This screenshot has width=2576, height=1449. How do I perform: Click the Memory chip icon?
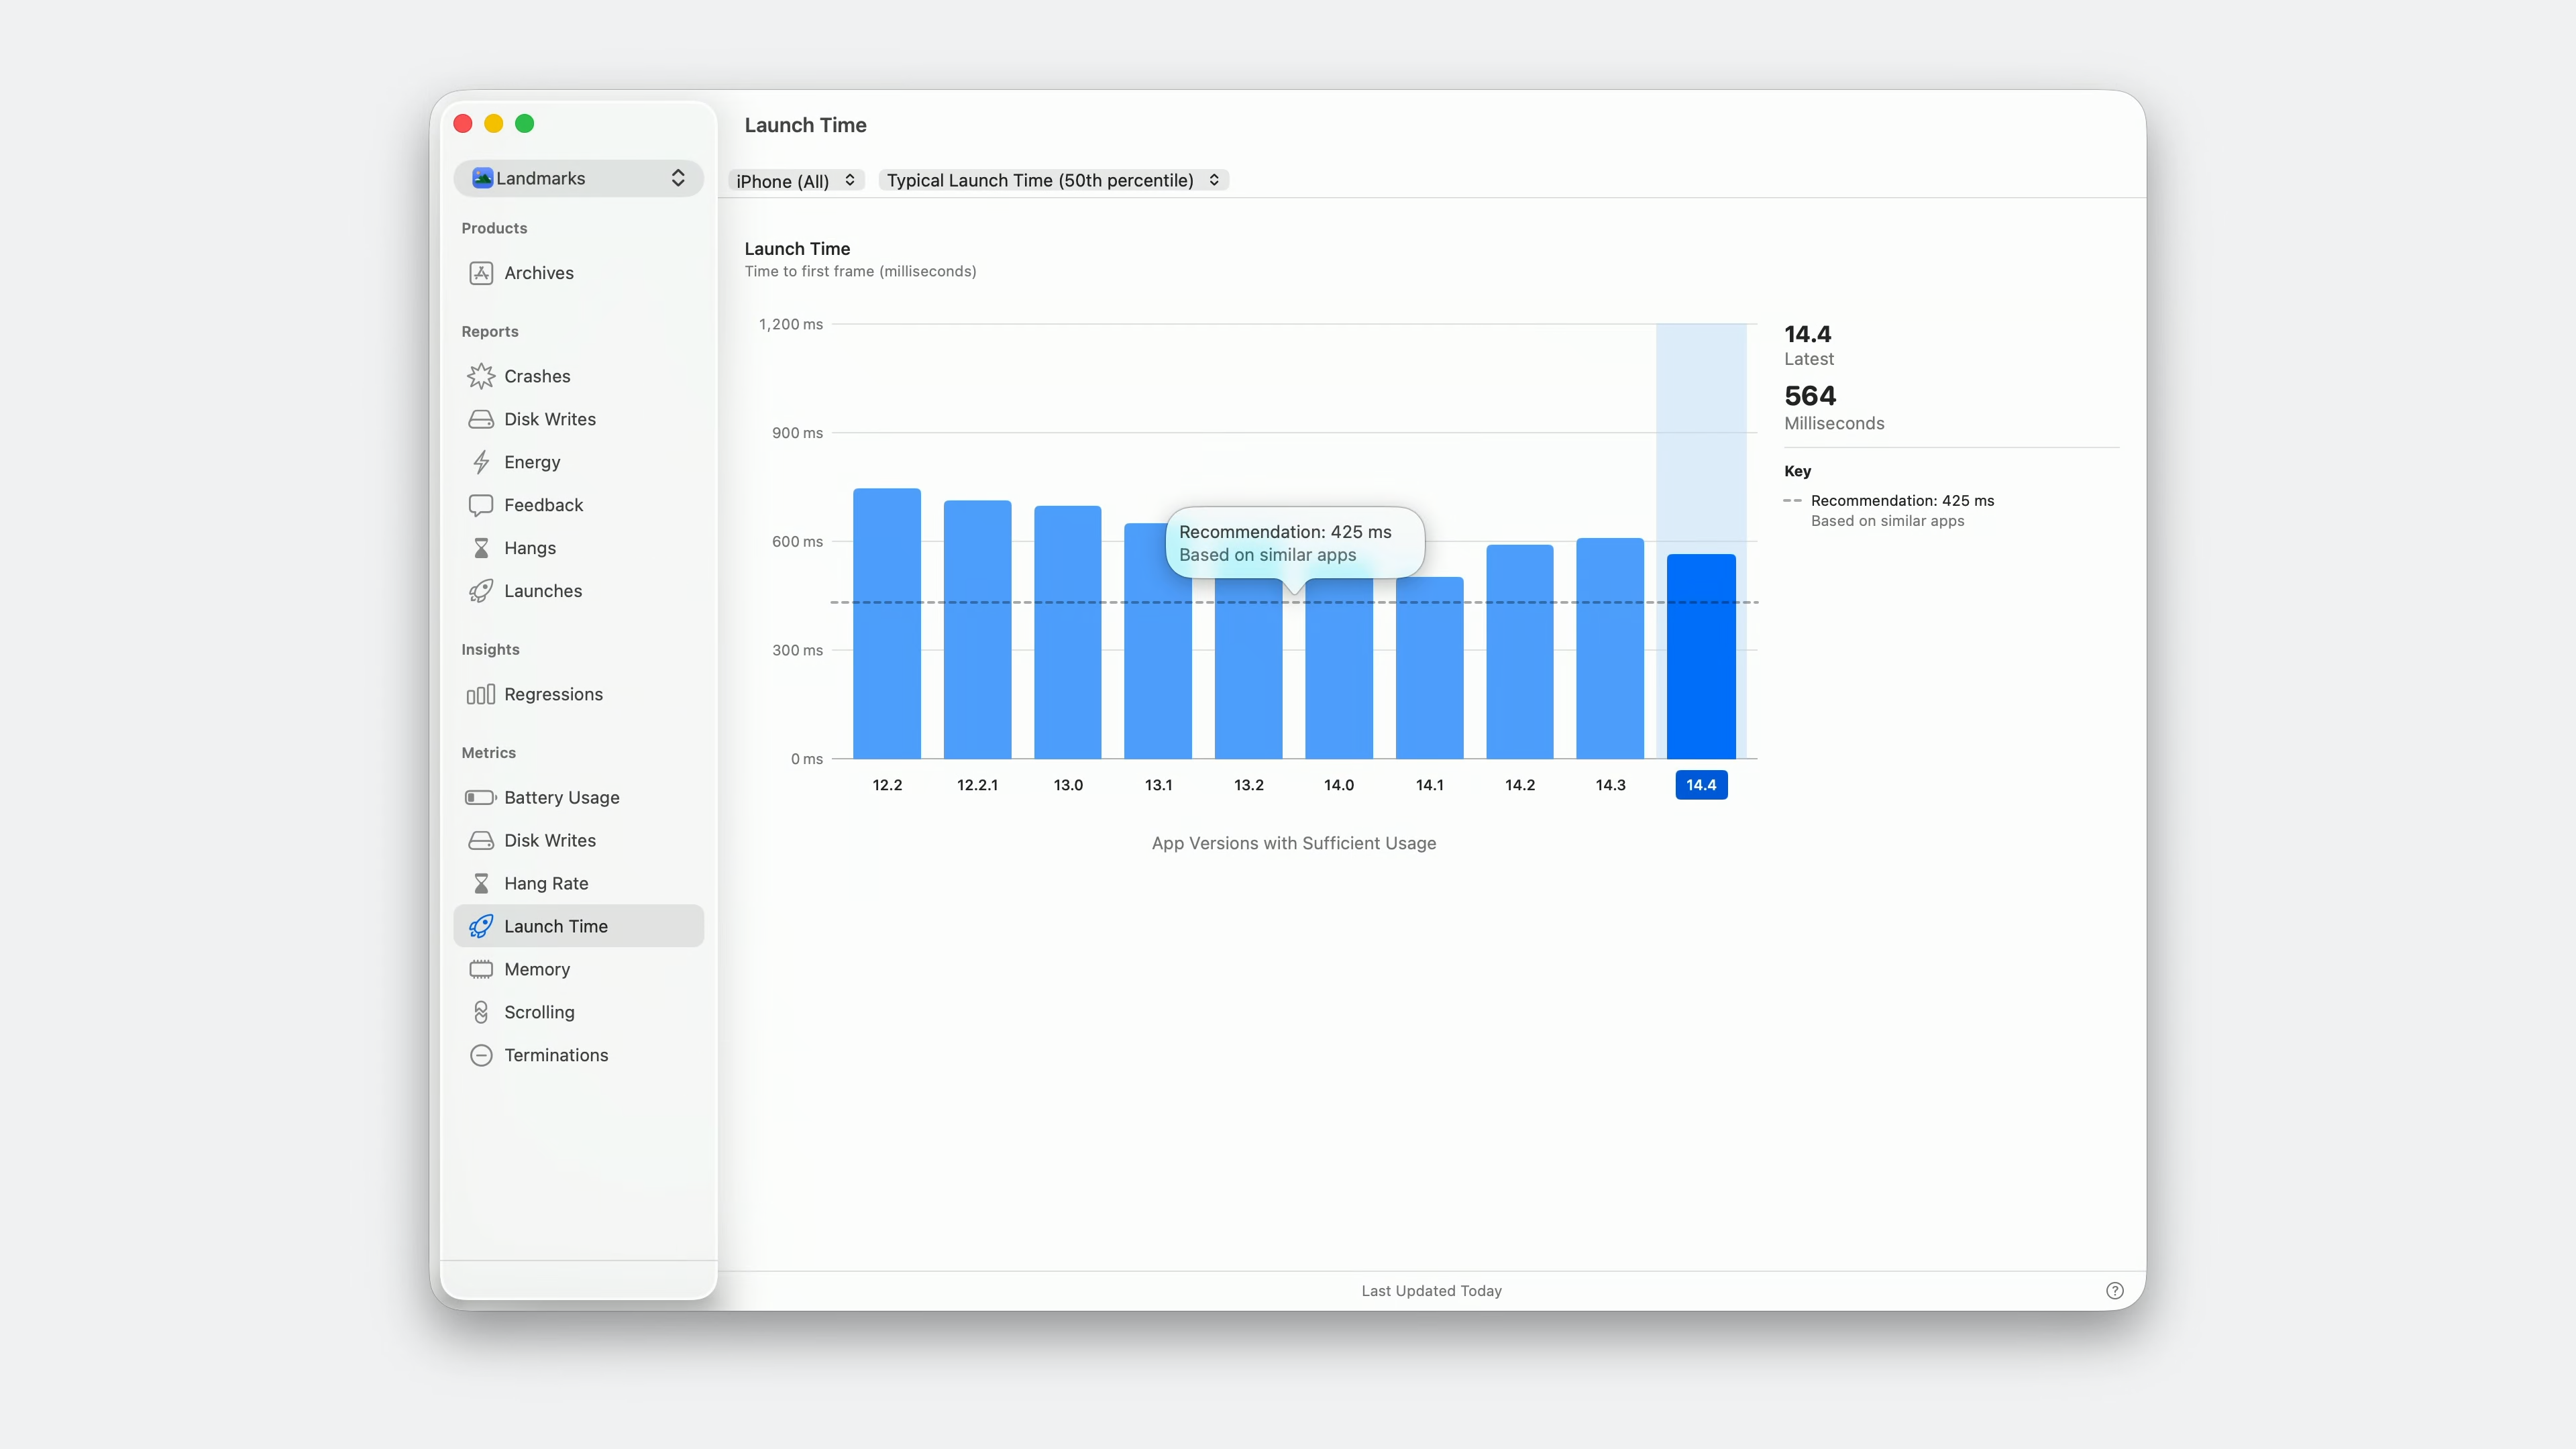point(481,969)
